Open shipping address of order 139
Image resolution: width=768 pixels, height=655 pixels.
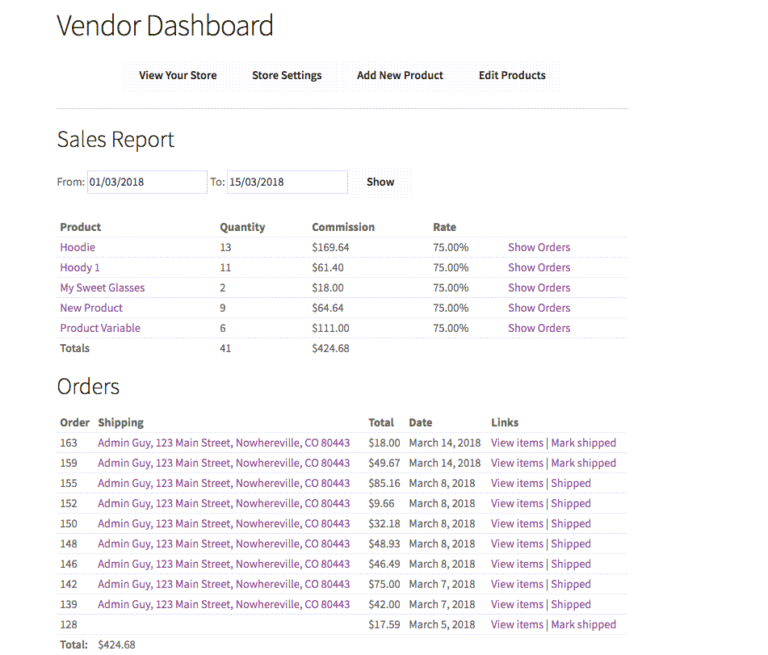224,604
